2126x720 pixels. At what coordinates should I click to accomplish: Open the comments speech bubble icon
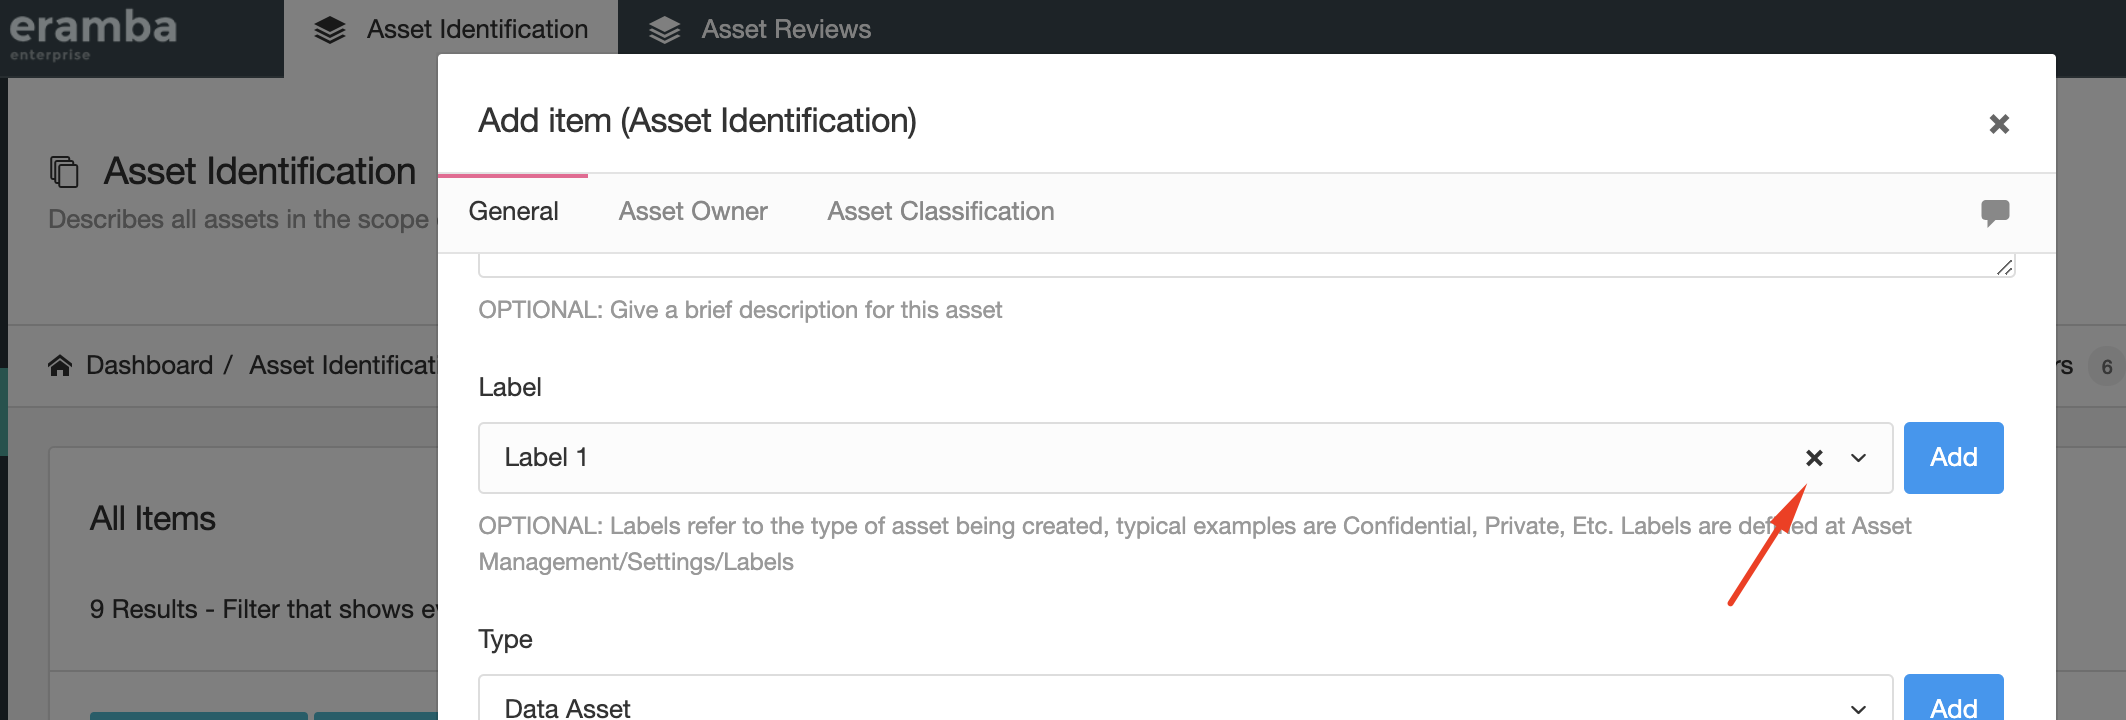(x=1995, y=212)
